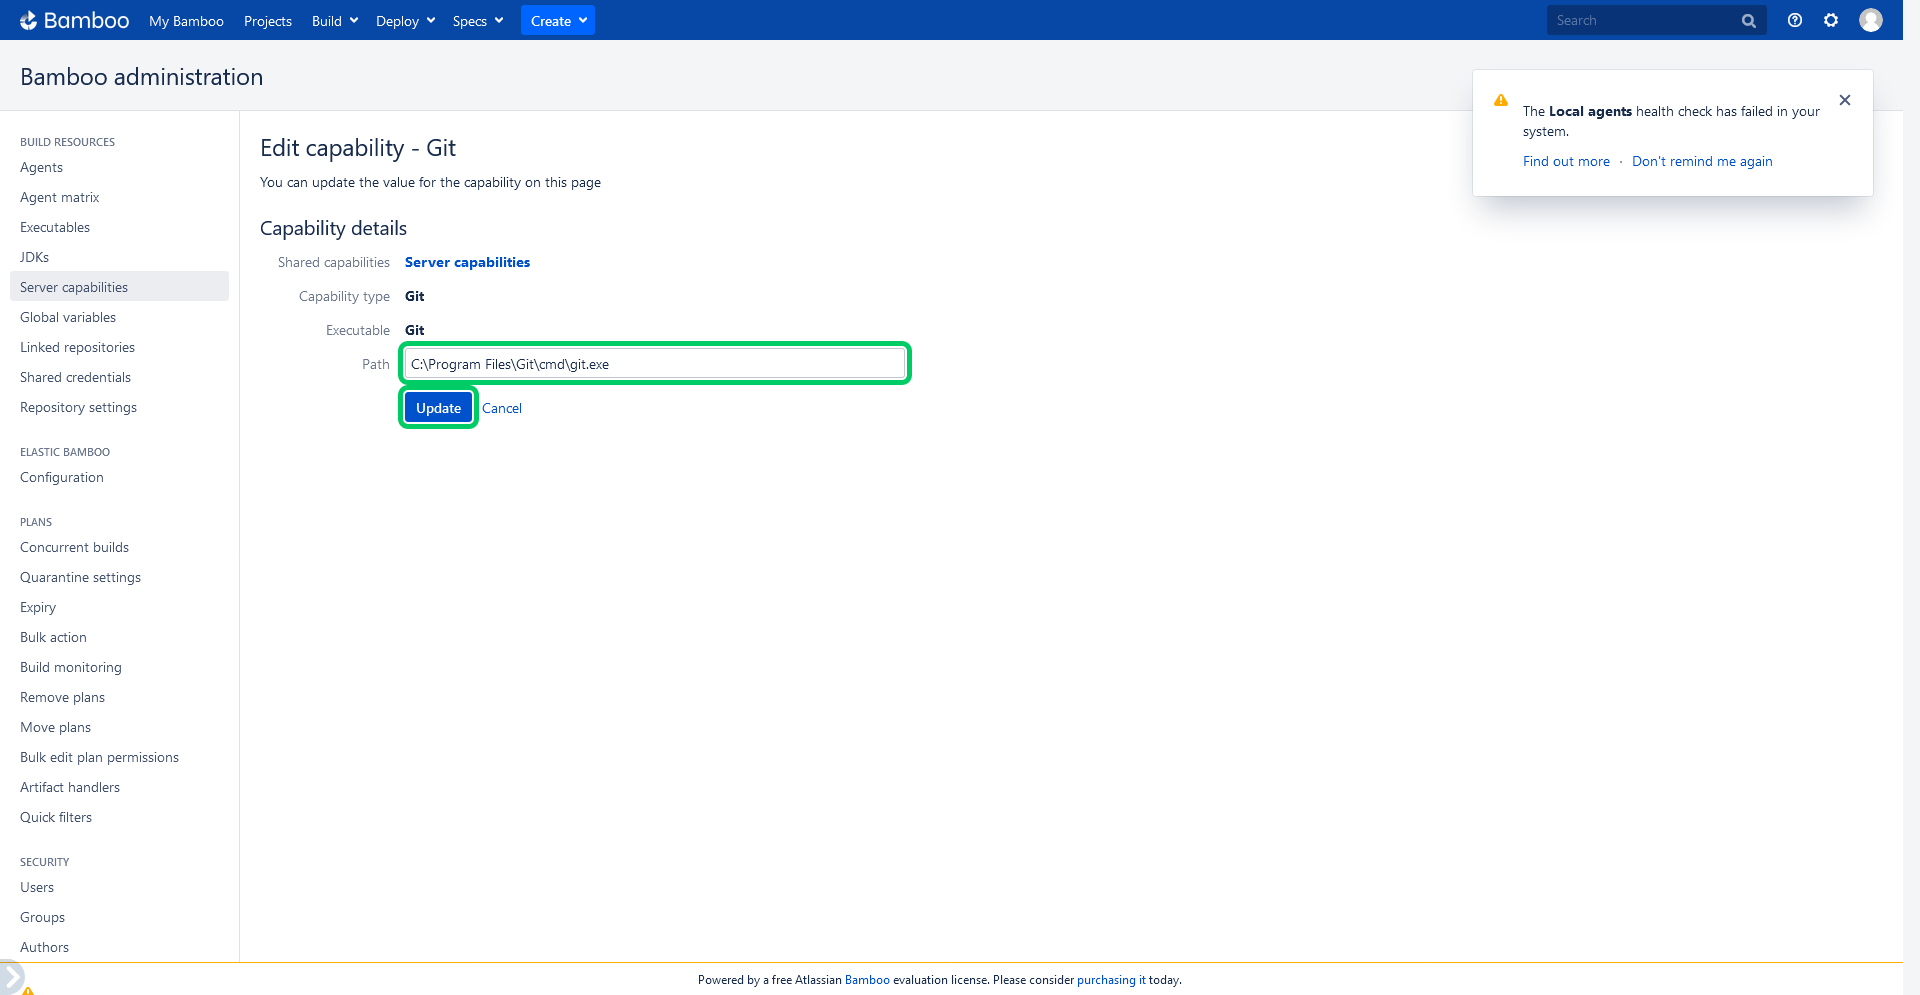
Task: Open the Server capabilities bold link
Action: (467, 262)
